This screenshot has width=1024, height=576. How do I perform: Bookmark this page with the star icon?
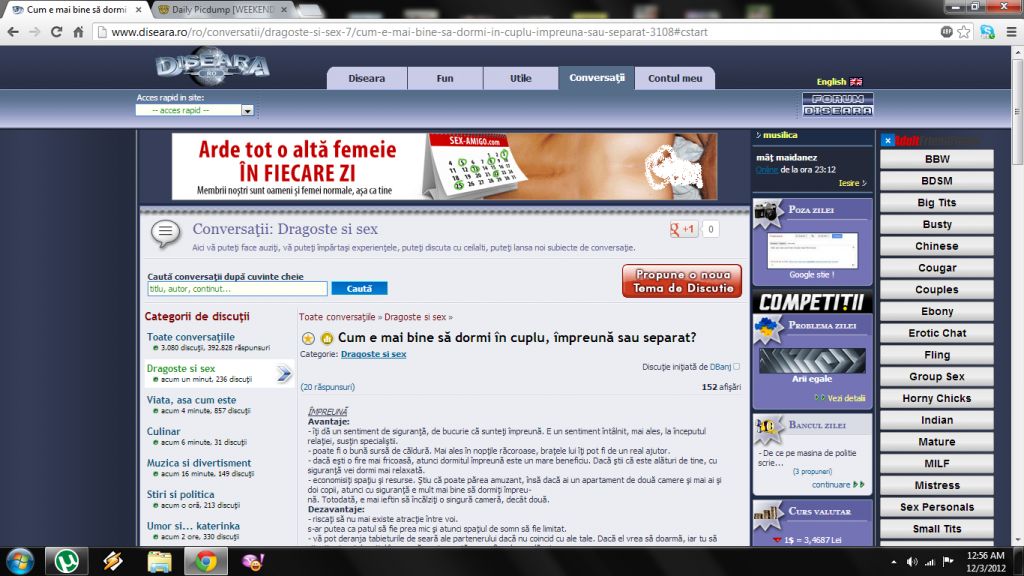coord(964,32)
